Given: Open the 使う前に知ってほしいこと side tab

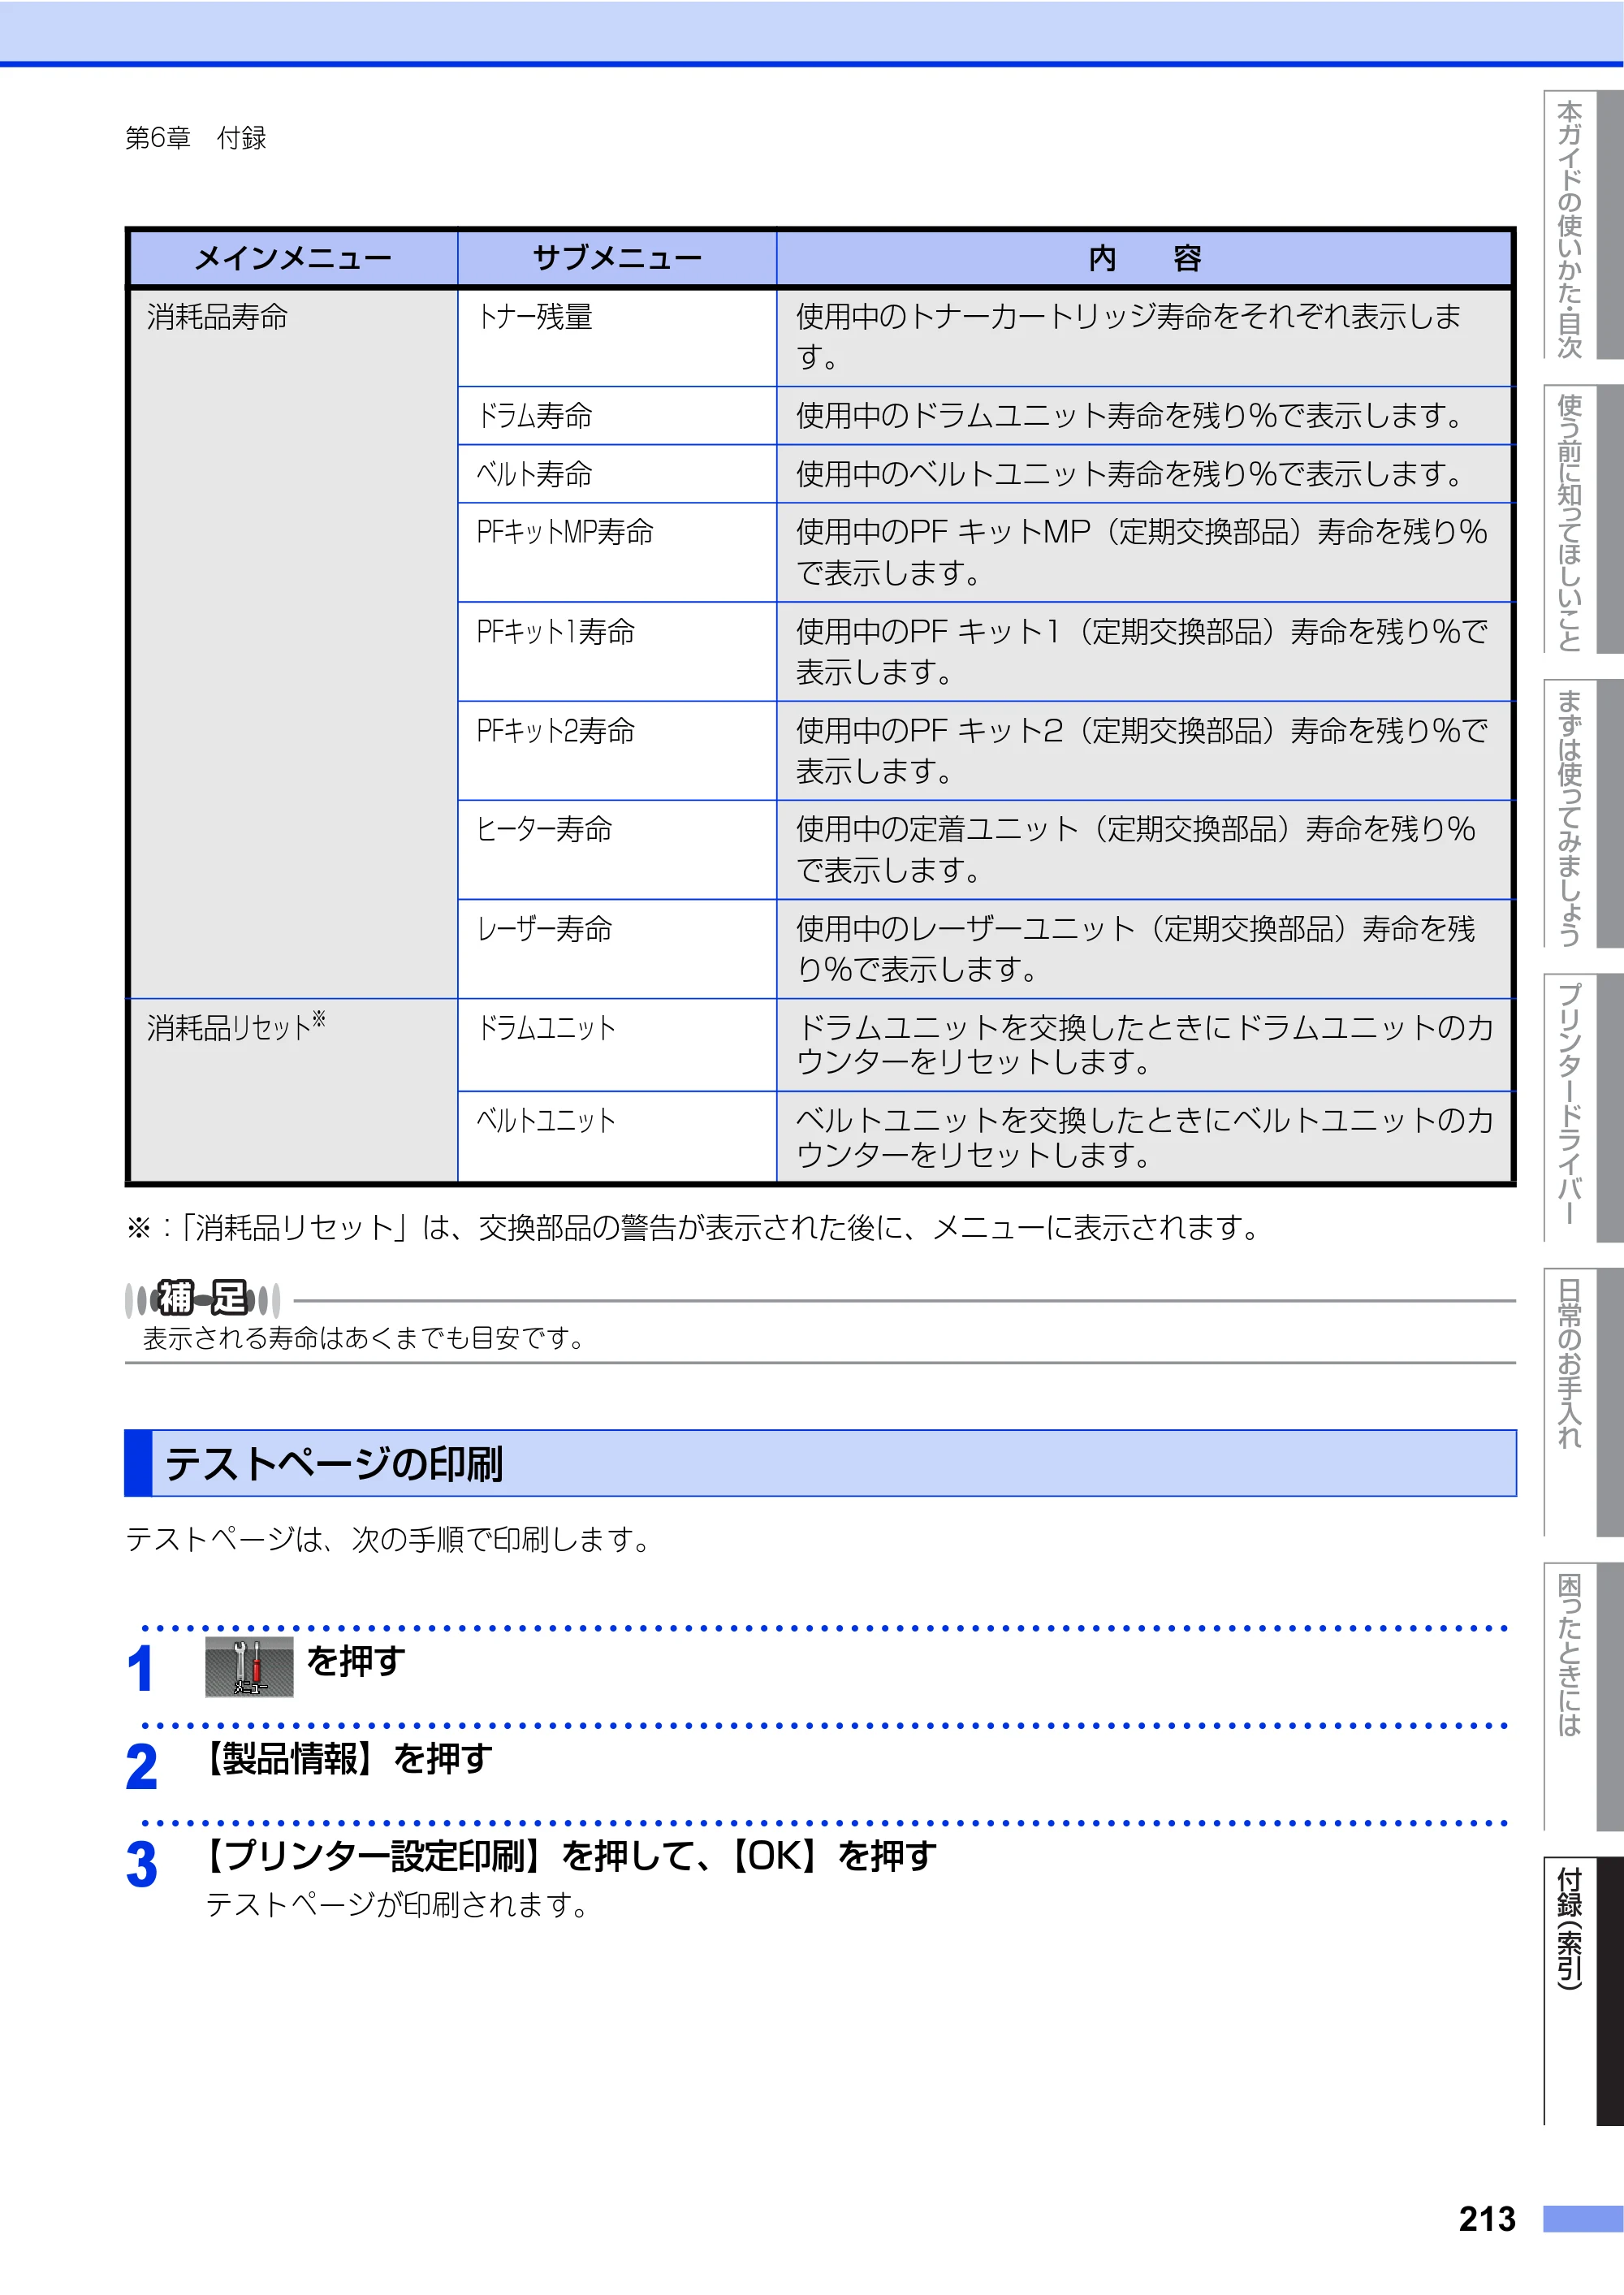Looking at the screenshot, I should pos(1582,520).
